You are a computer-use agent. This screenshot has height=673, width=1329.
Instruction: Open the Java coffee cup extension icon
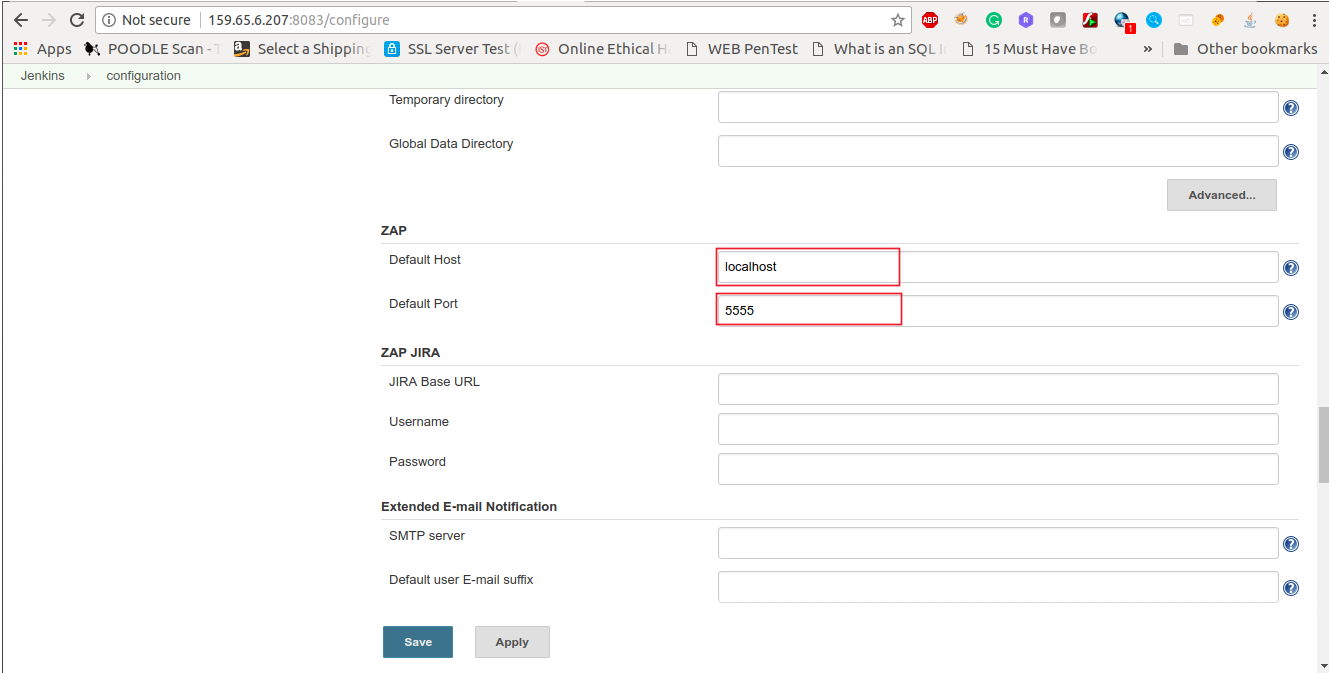1249,19
